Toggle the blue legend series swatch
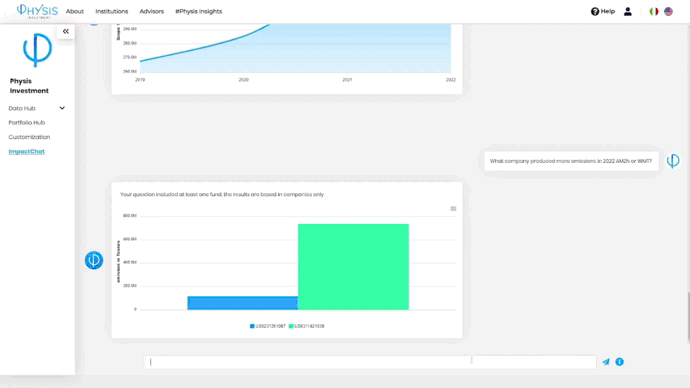This screenshot has height=388, width=690. click(252, 326)
